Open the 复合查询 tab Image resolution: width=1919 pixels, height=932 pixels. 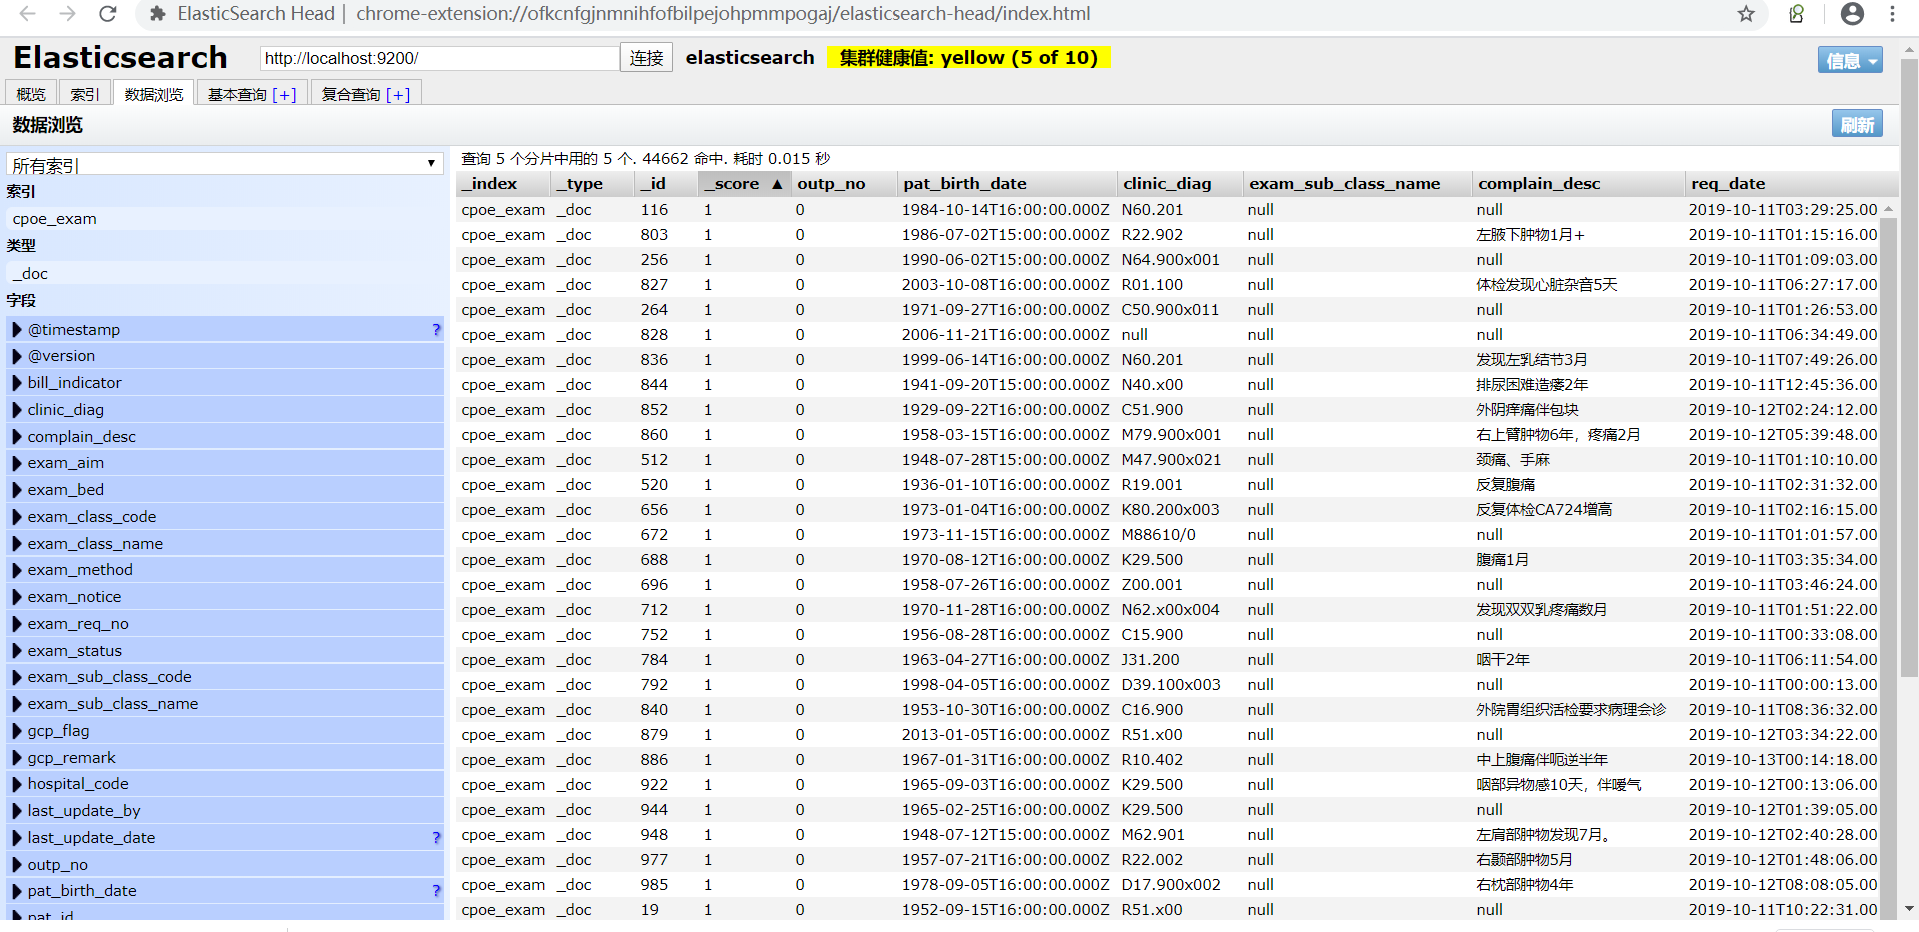click(x=351, y=94)
